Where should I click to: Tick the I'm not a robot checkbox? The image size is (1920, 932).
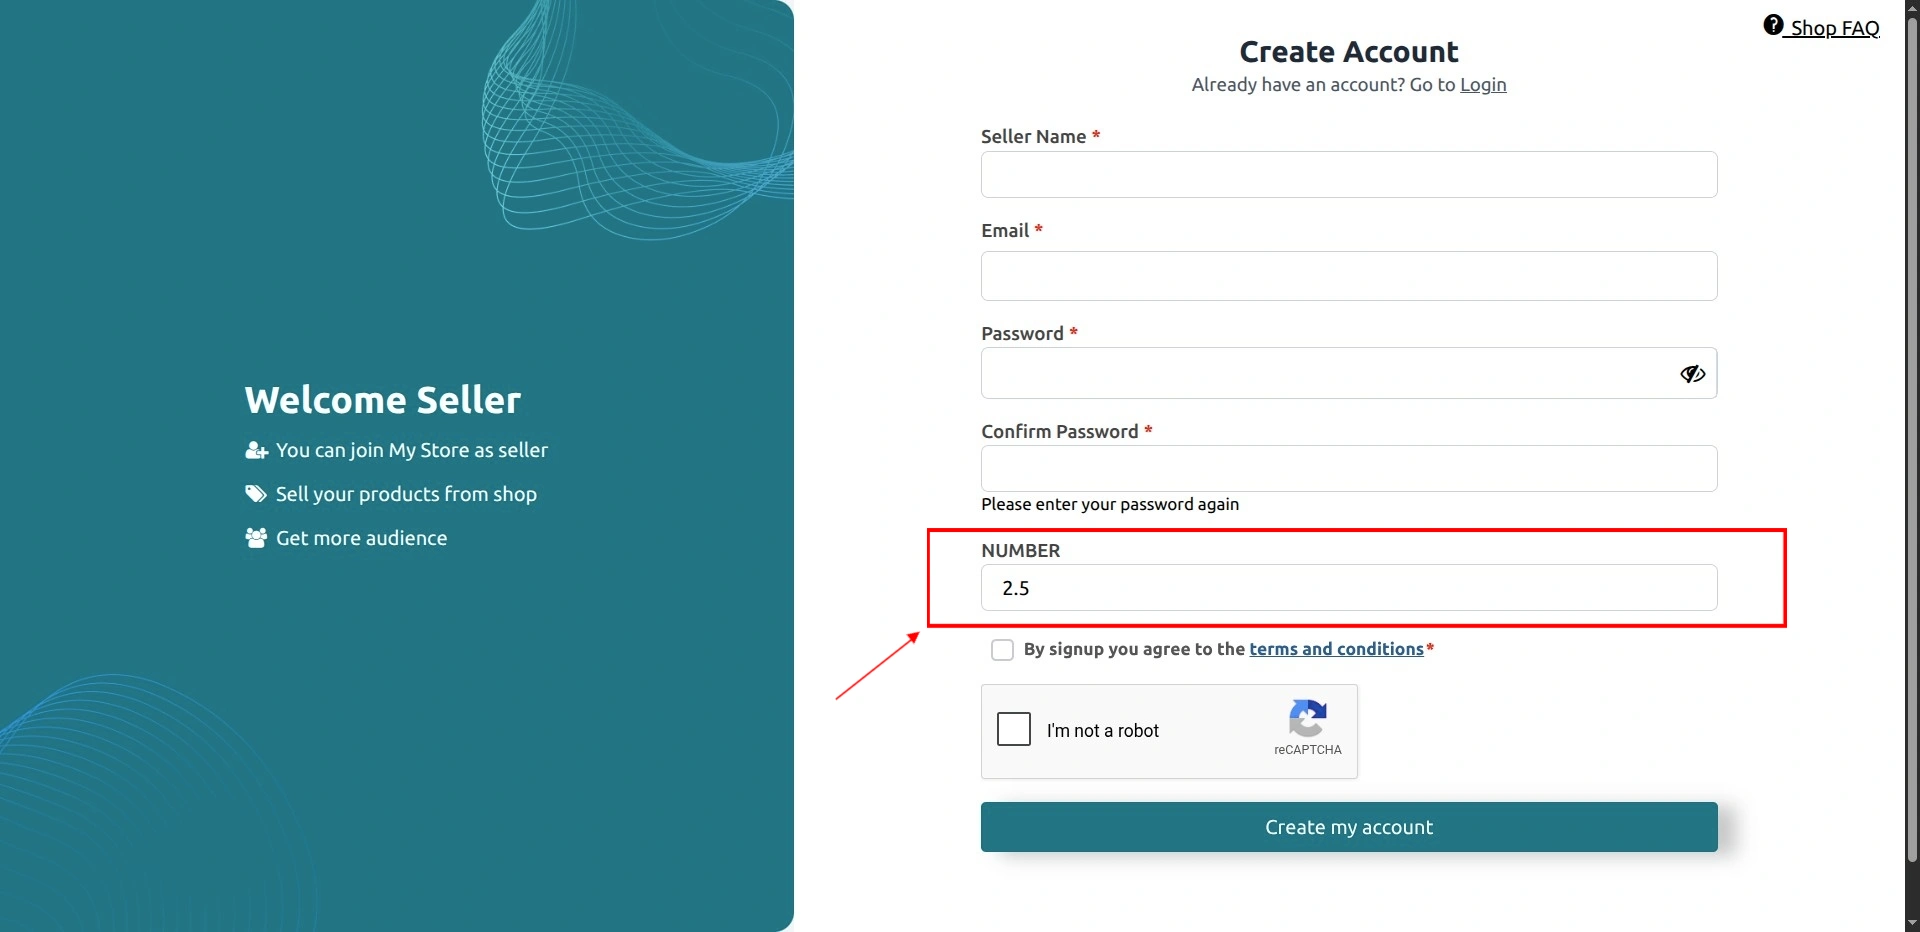tap(1014, 729)
